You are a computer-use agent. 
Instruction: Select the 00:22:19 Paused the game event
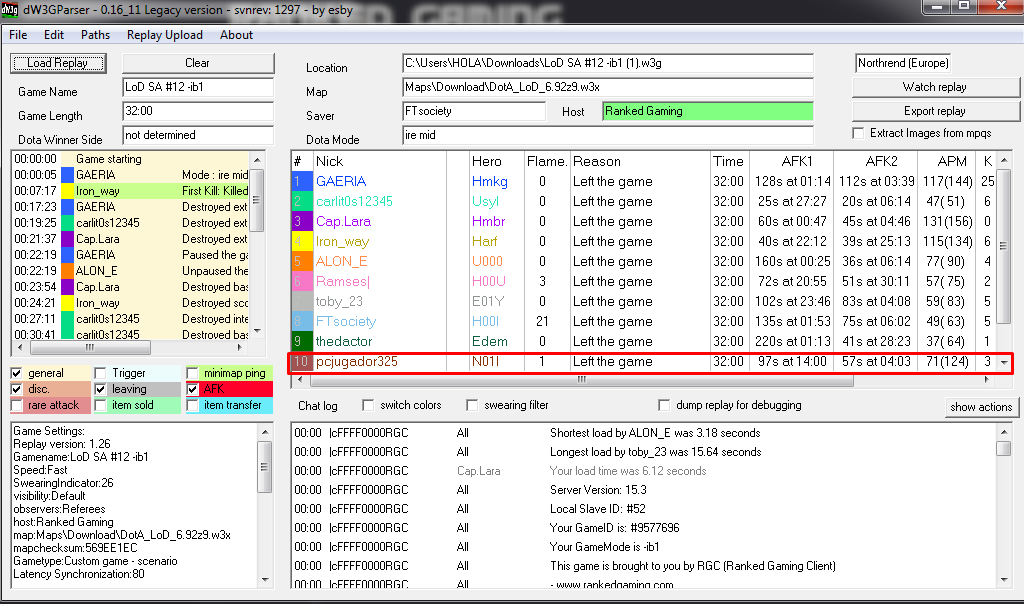click(x=131, y=255)
